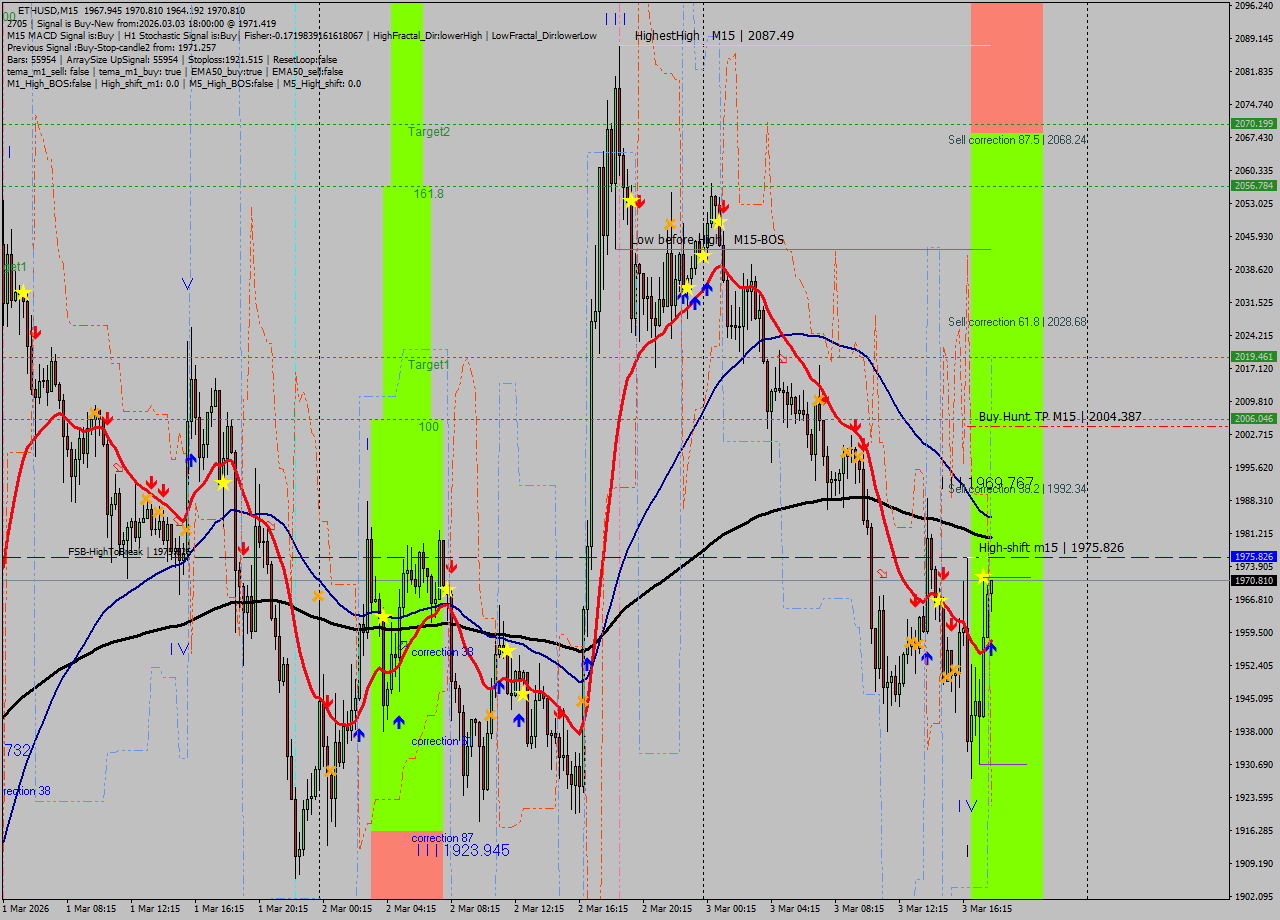Click the red down arrow at the far left
Image resolution: width=1280 pixels, height=920 pixels.
click(x=34, y=334)
